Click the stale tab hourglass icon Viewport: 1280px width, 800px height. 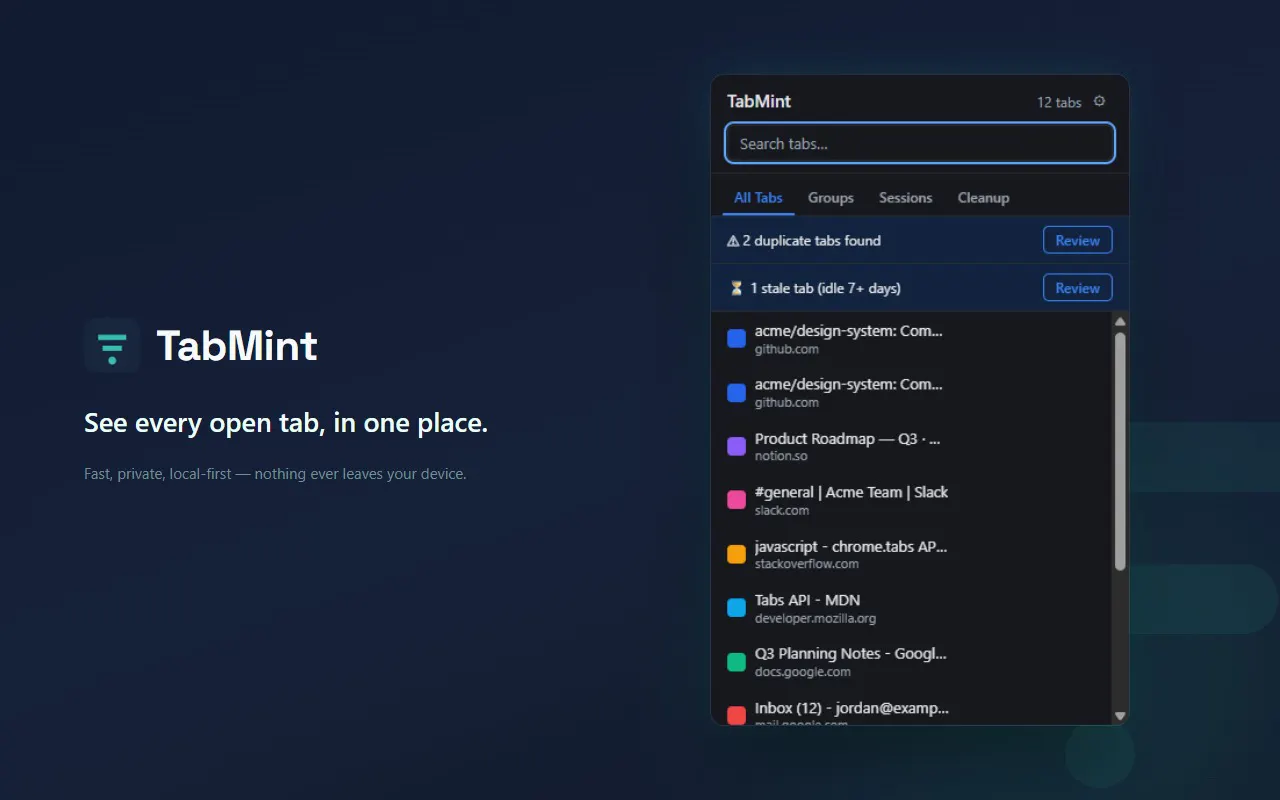tap(737, 288)
